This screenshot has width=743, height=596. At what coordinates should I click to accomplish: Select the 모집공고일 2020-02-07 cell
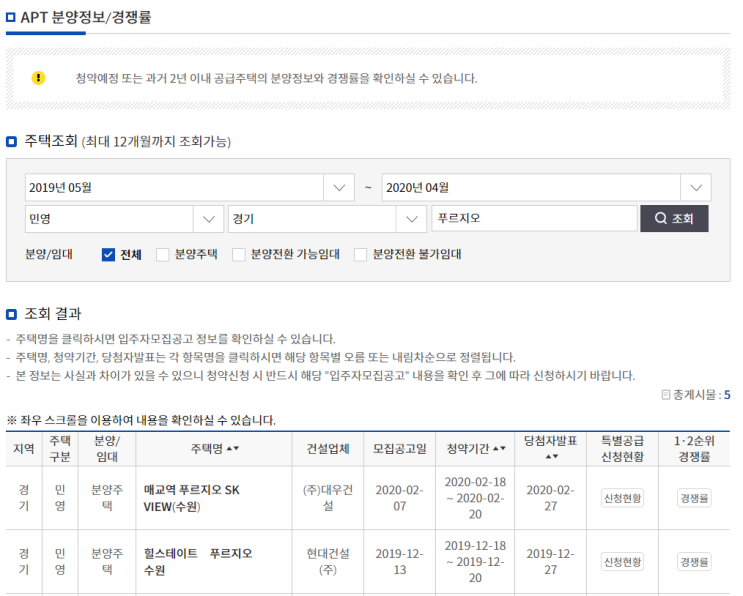pyautogui.click(x=399, y=498)
